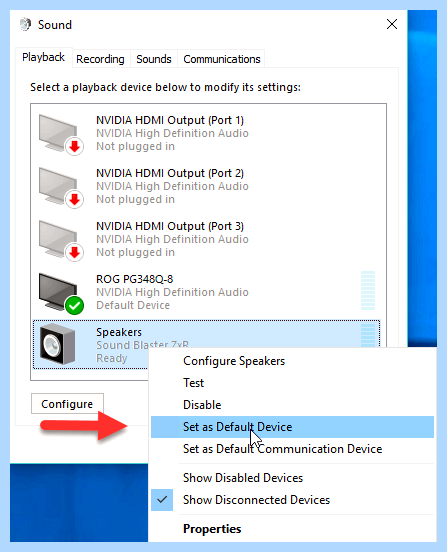Screen dimensions: 447x552
Task: Open the Sounds tab
Action: pyautogui.click(x=154, y=59)
